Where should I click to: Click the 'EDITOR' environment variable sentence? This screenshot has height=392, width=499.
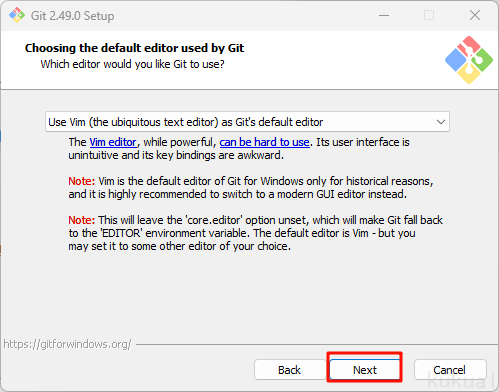(x=242, y=233)
